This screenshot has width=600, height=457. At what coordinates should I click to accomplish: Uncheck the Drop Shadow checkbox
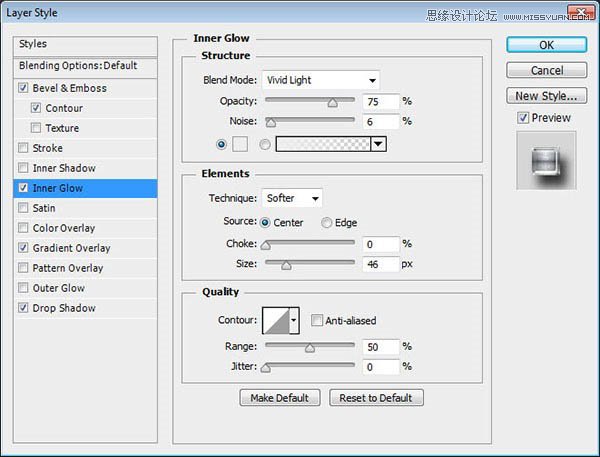point(23,308)
